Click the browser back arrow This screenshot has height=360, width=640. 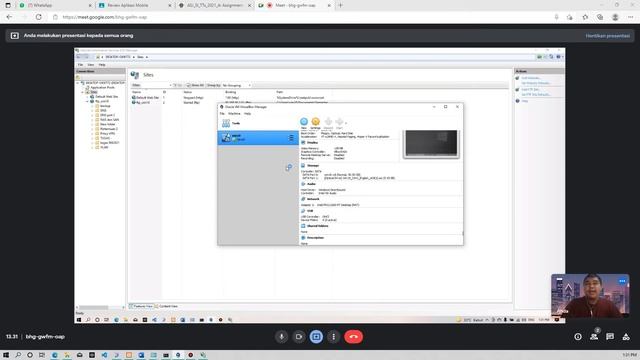[x=9, y=17]
